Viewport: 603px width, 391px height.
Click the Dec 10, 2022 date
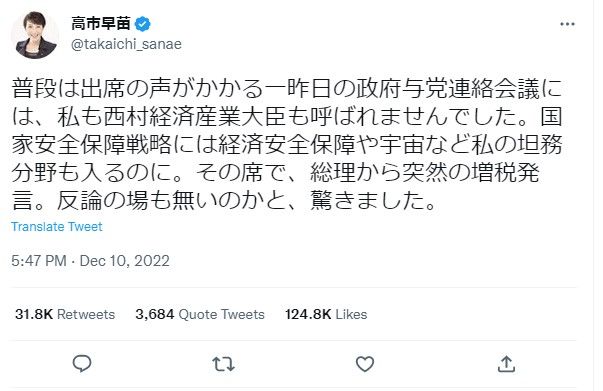coord(125,261)
